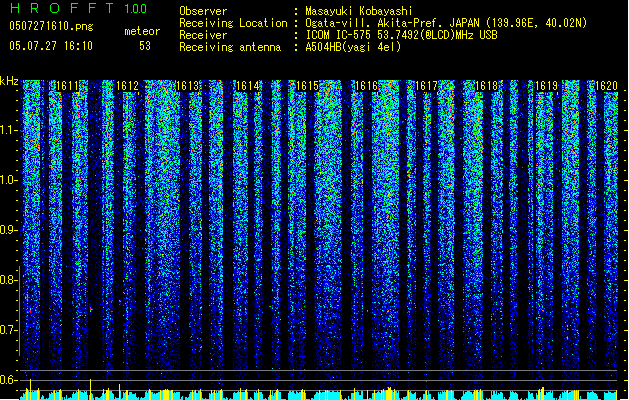Click the 1618 time marker
This screenshot has height=400, width=629.
tap(487, 86)
